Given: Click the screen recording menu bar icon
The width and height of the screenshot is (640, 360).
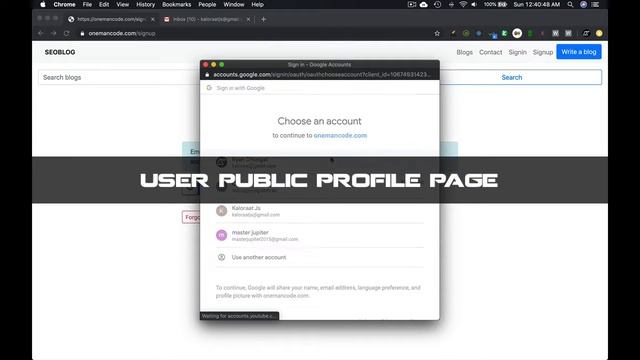Looking at the screenshot, I should [x=412, y=4].
